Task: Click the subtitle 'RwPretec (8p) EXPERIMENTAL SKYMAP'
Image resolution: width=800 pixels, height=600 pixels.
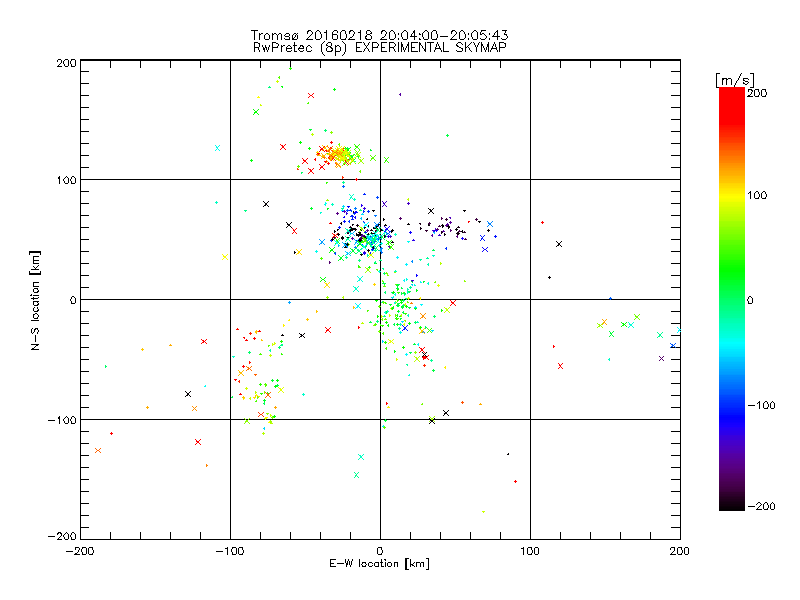Action: [x=380, y=48]
